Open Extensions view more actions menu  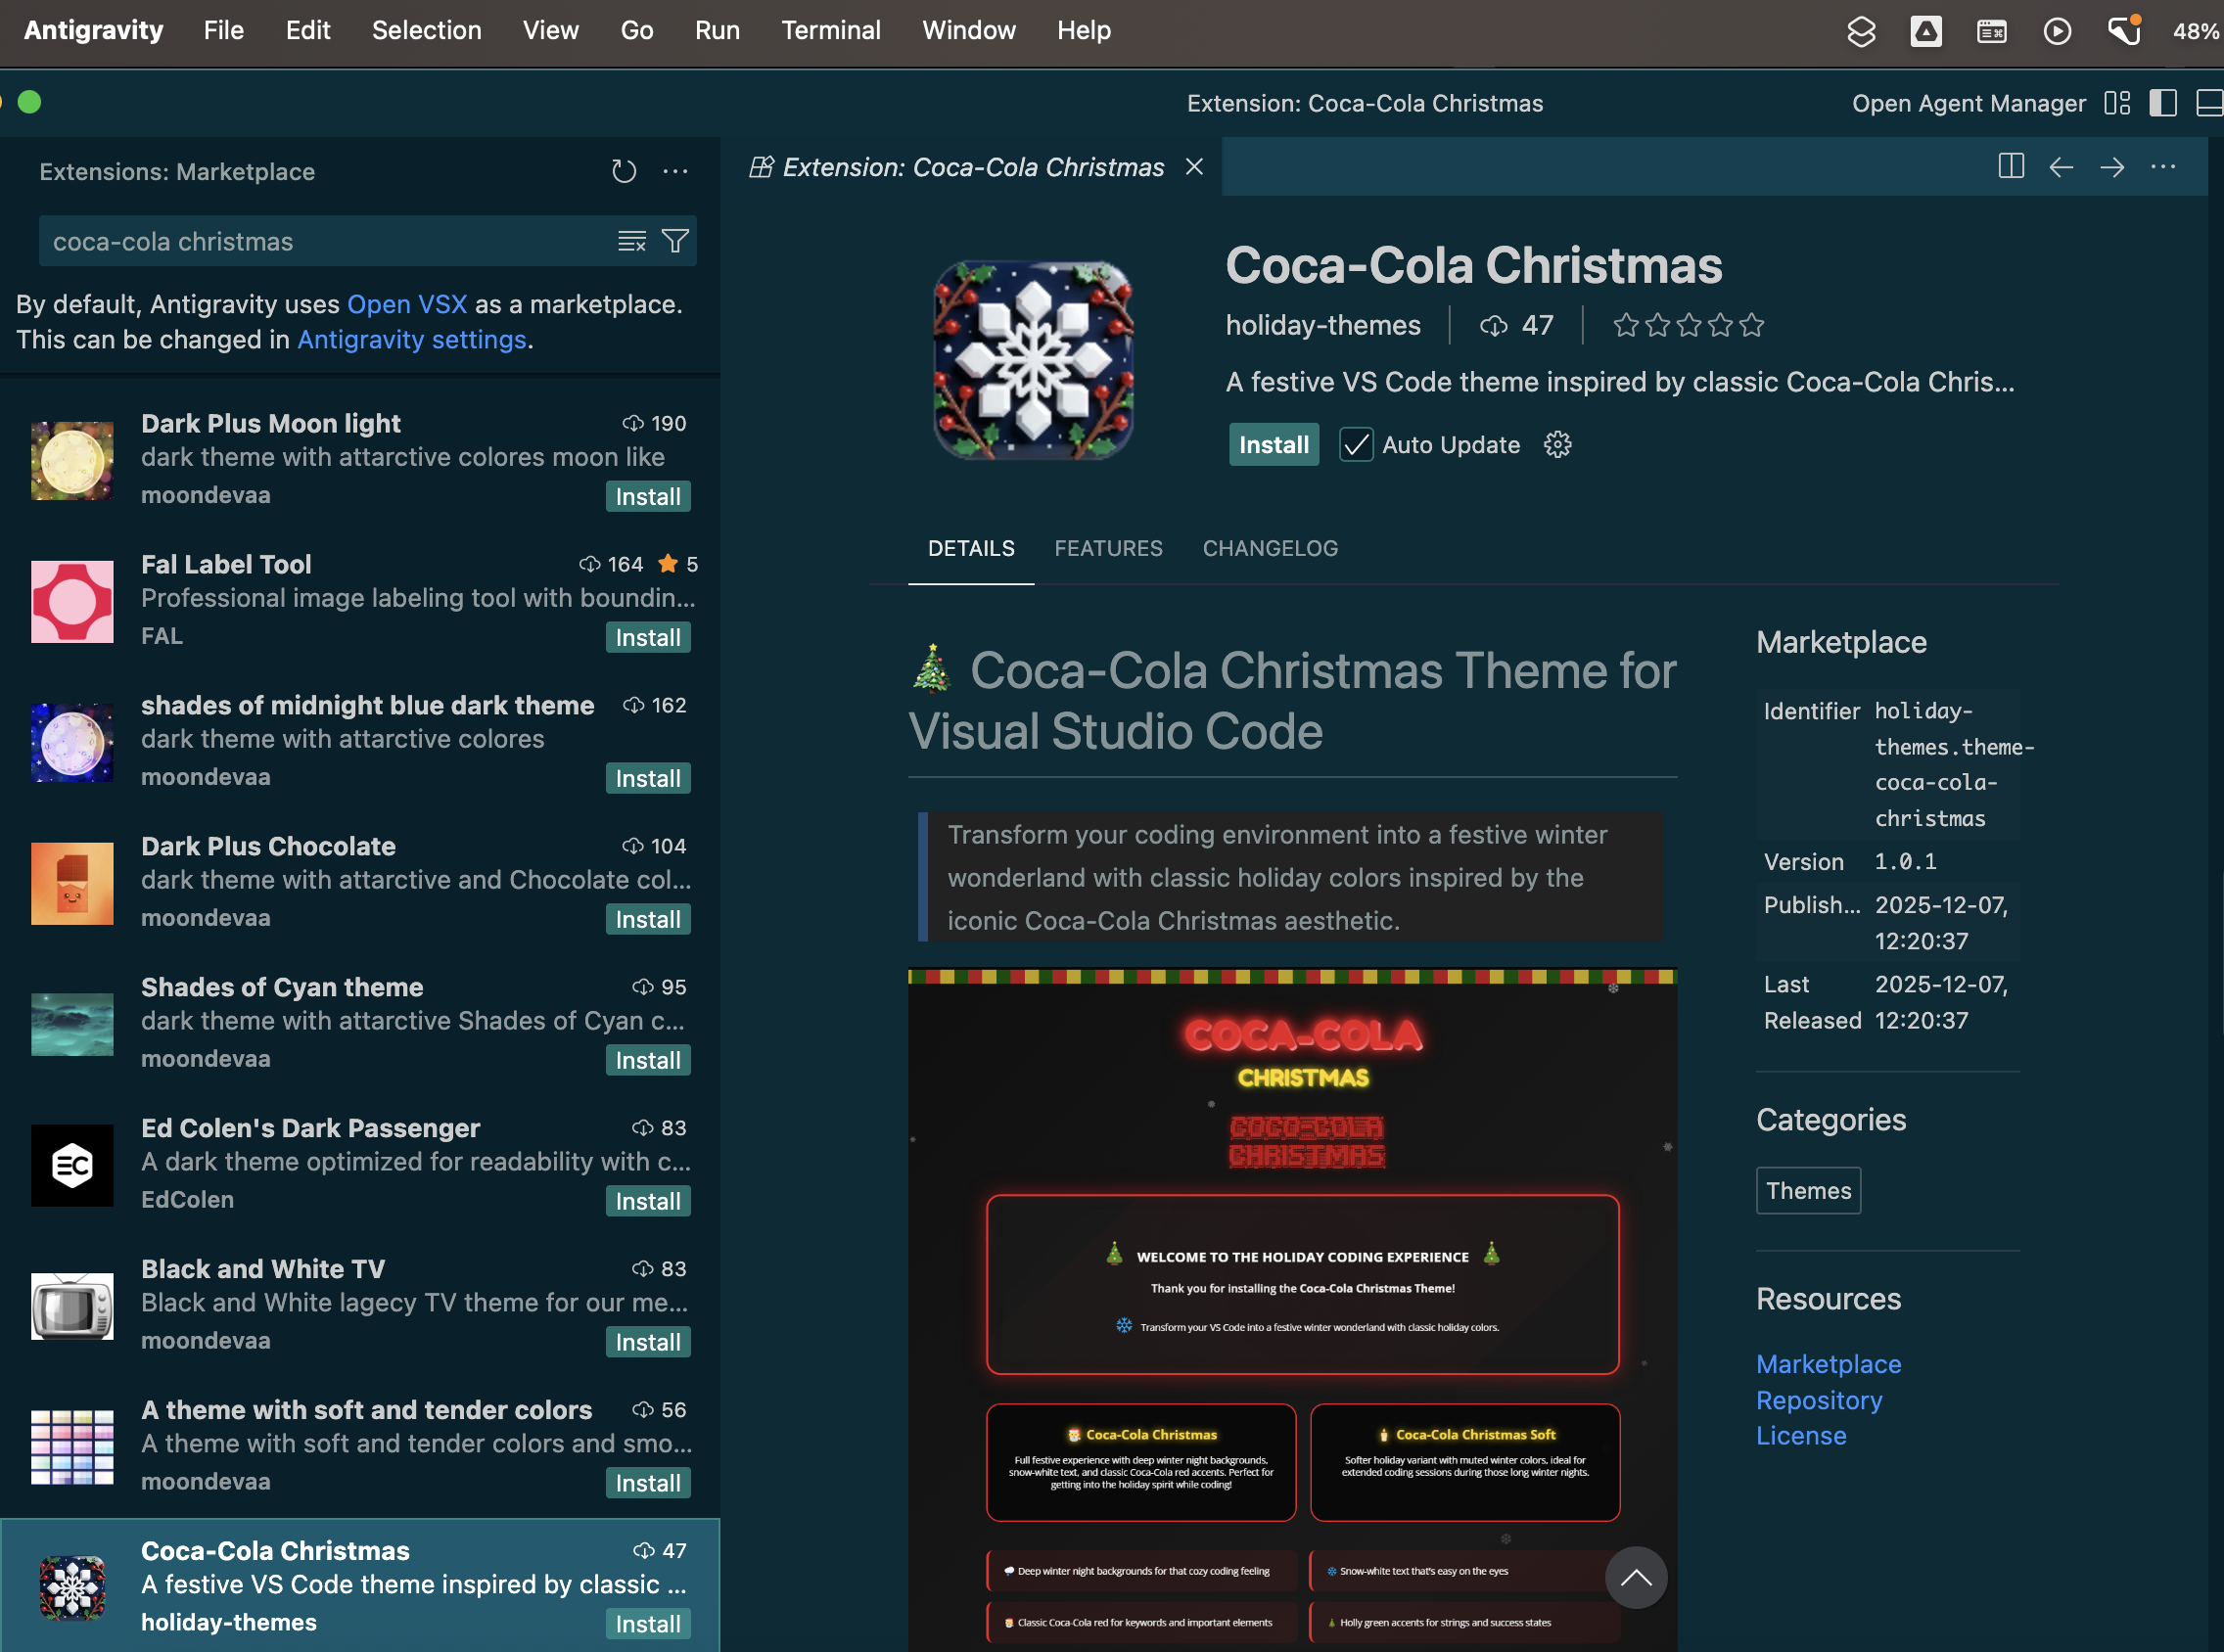pos(675,172)
